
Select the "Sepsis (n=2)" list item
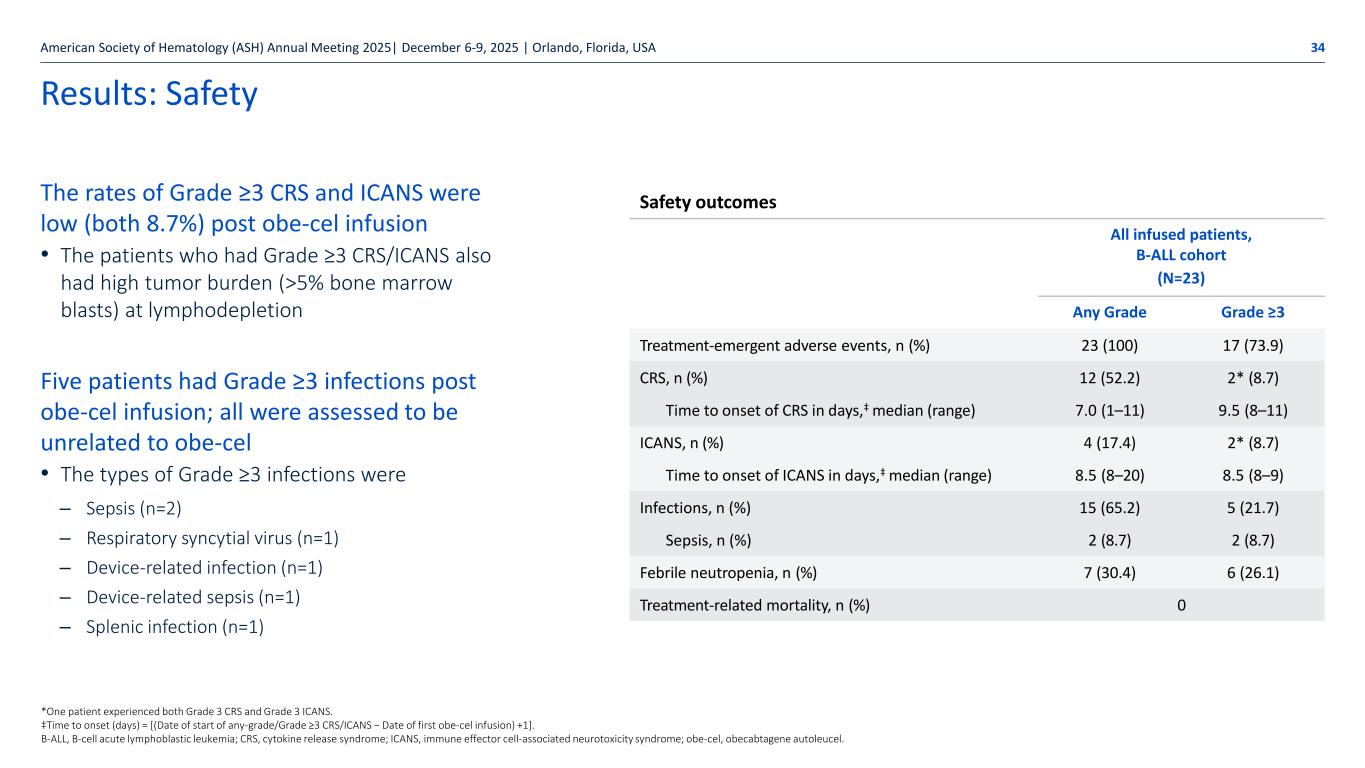134,509
